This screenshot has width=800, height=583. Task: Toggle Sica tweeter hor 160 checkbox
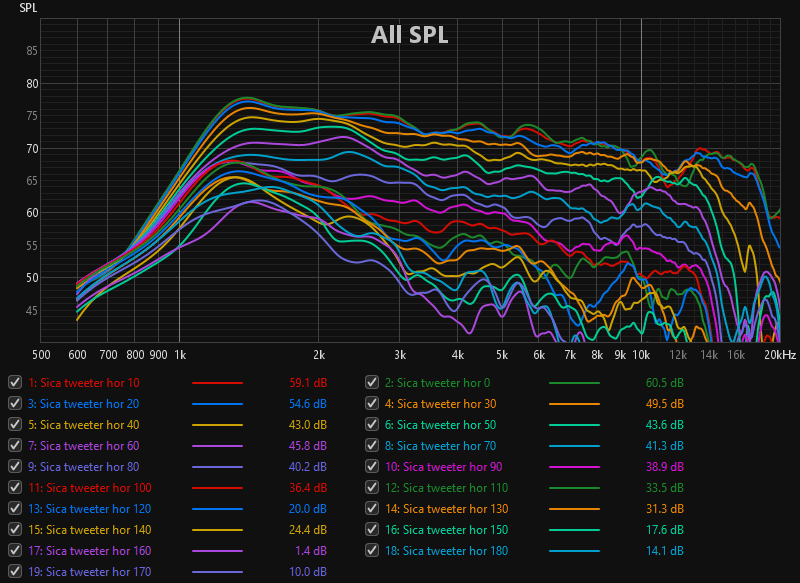coord(15,550)
